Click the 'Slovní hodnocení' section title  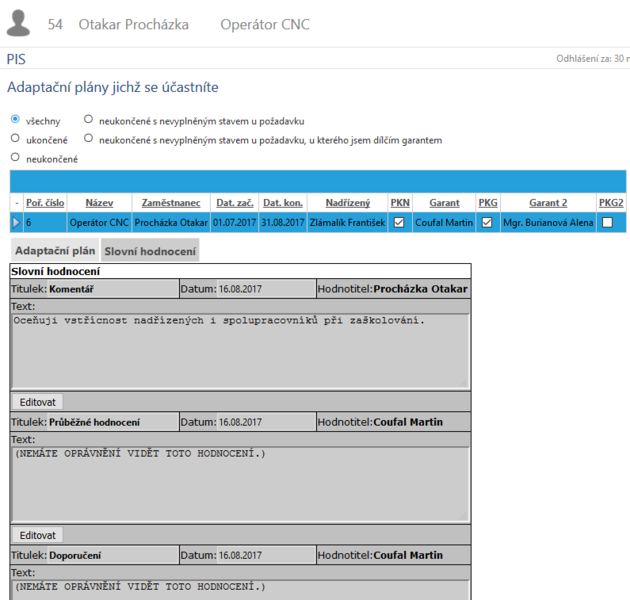[x=55, y=271]
